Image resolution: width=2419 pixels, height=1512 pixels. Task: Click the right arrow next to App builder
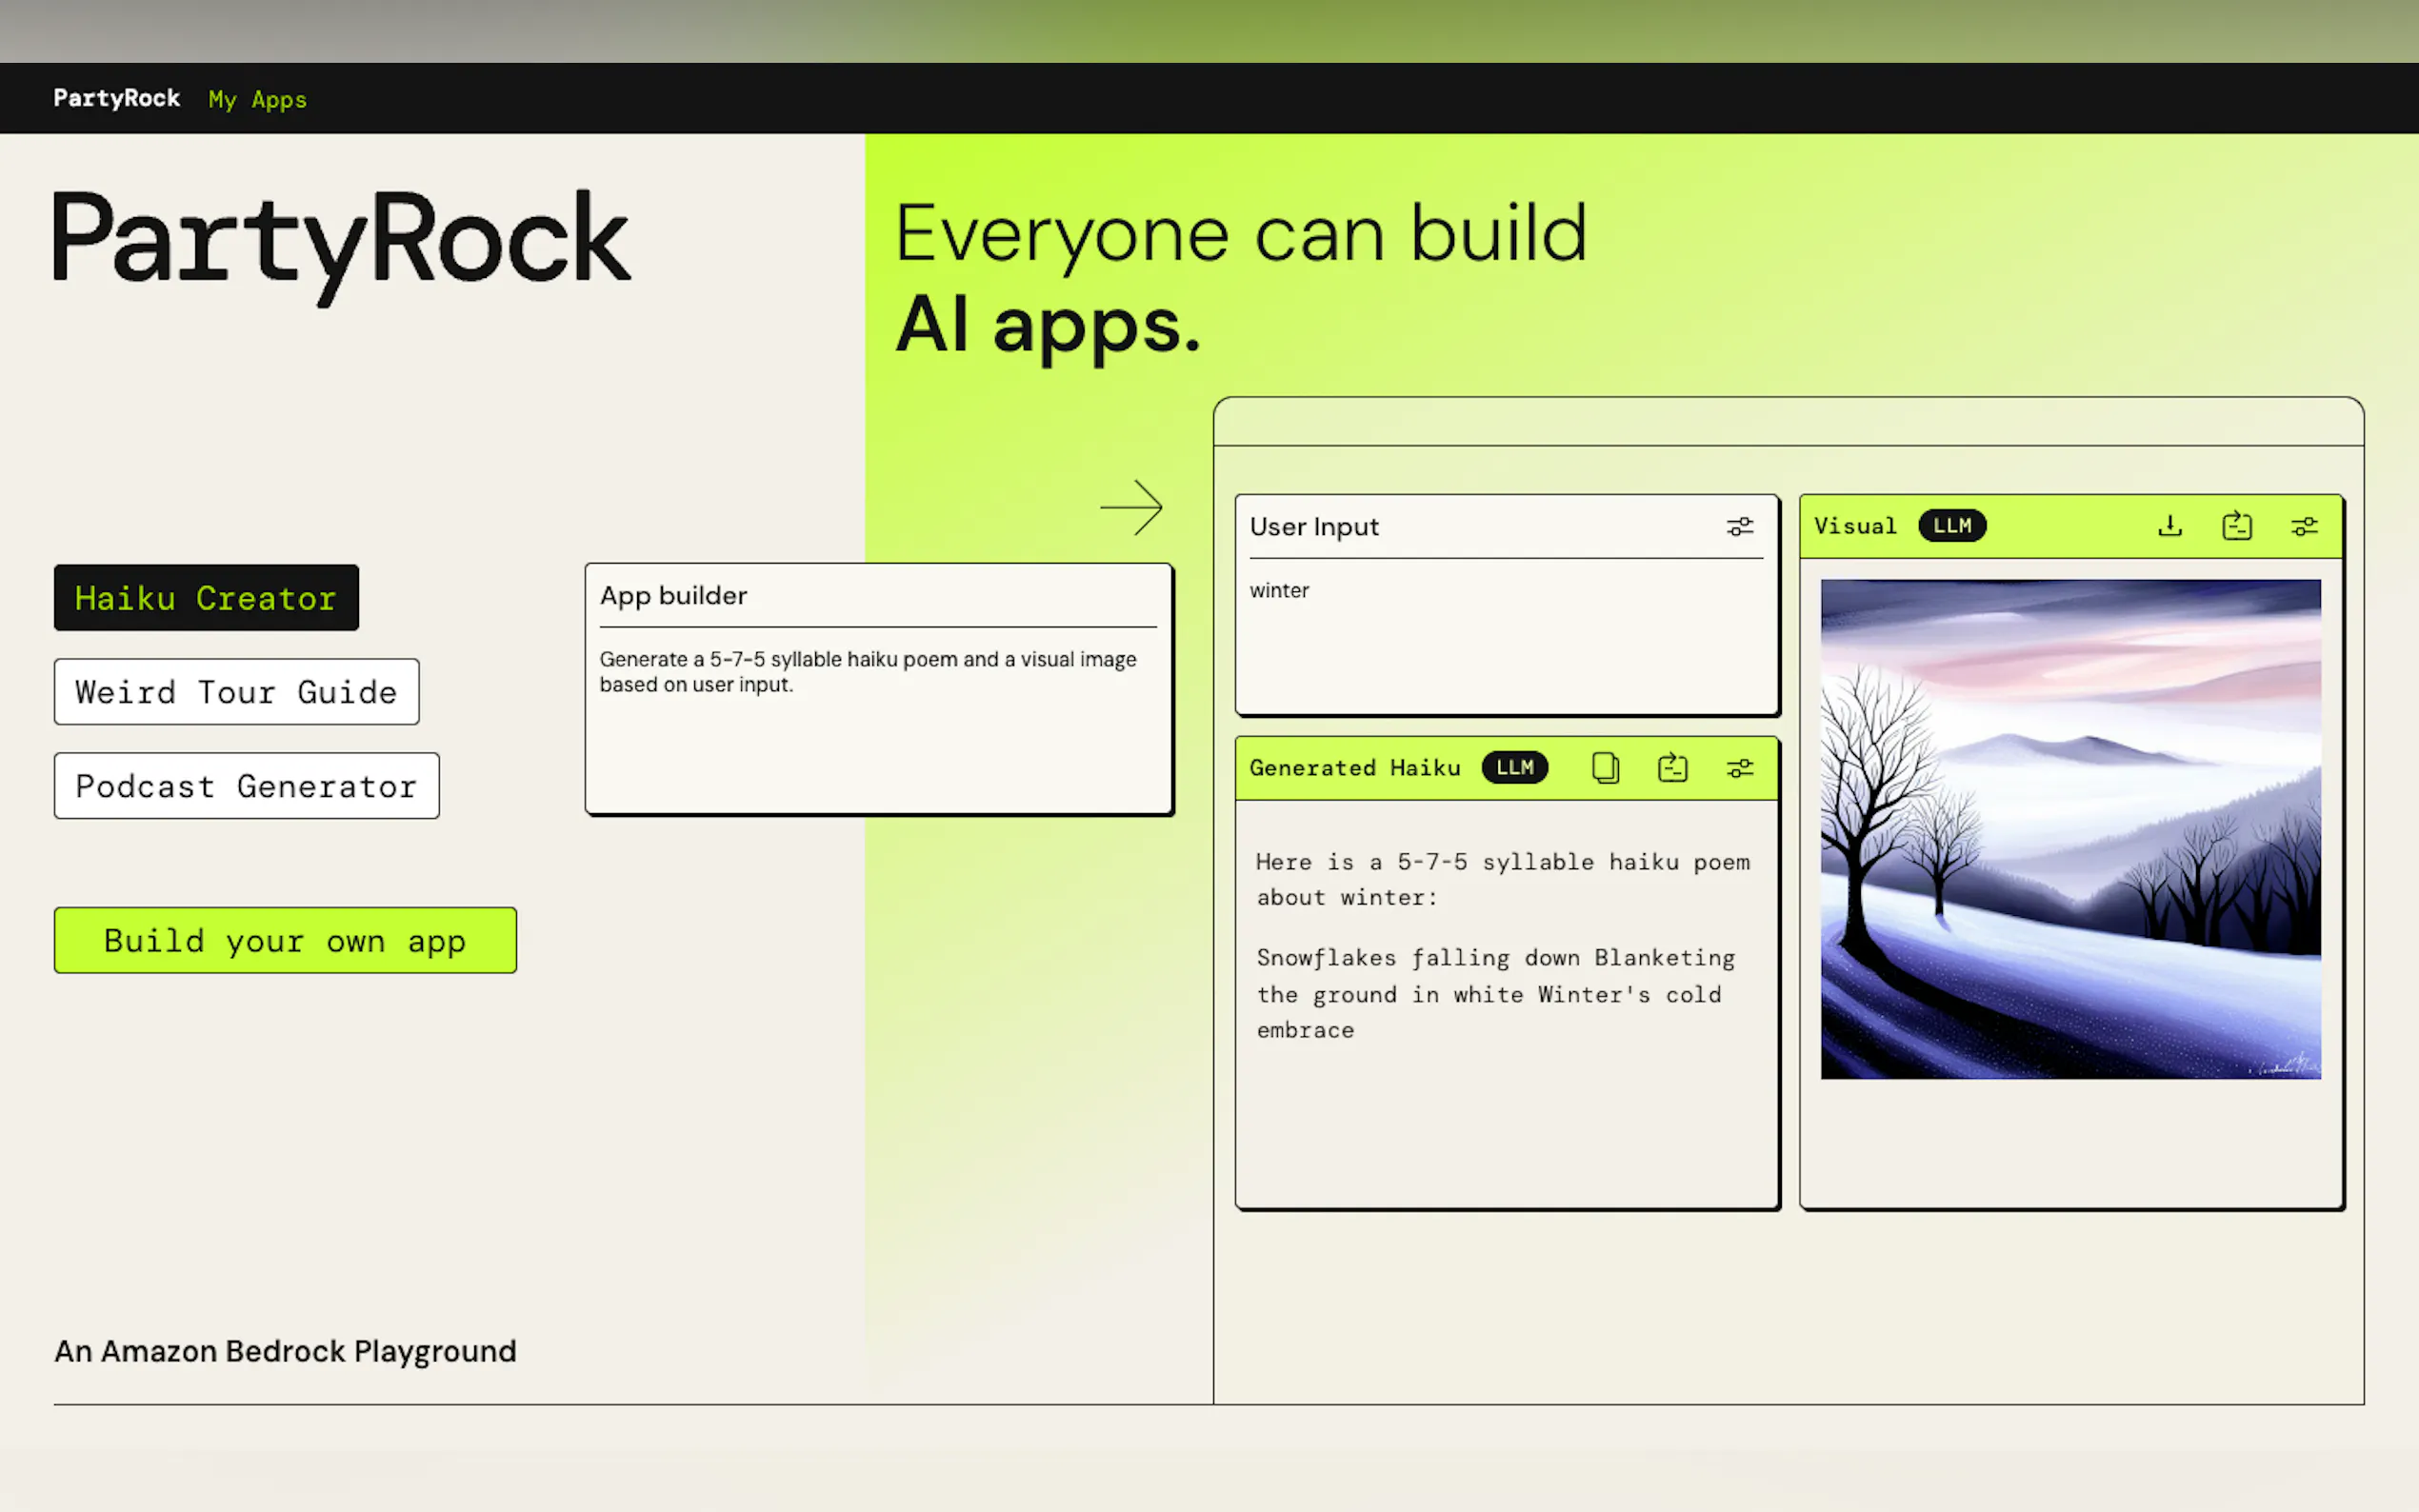[1131, 507]
